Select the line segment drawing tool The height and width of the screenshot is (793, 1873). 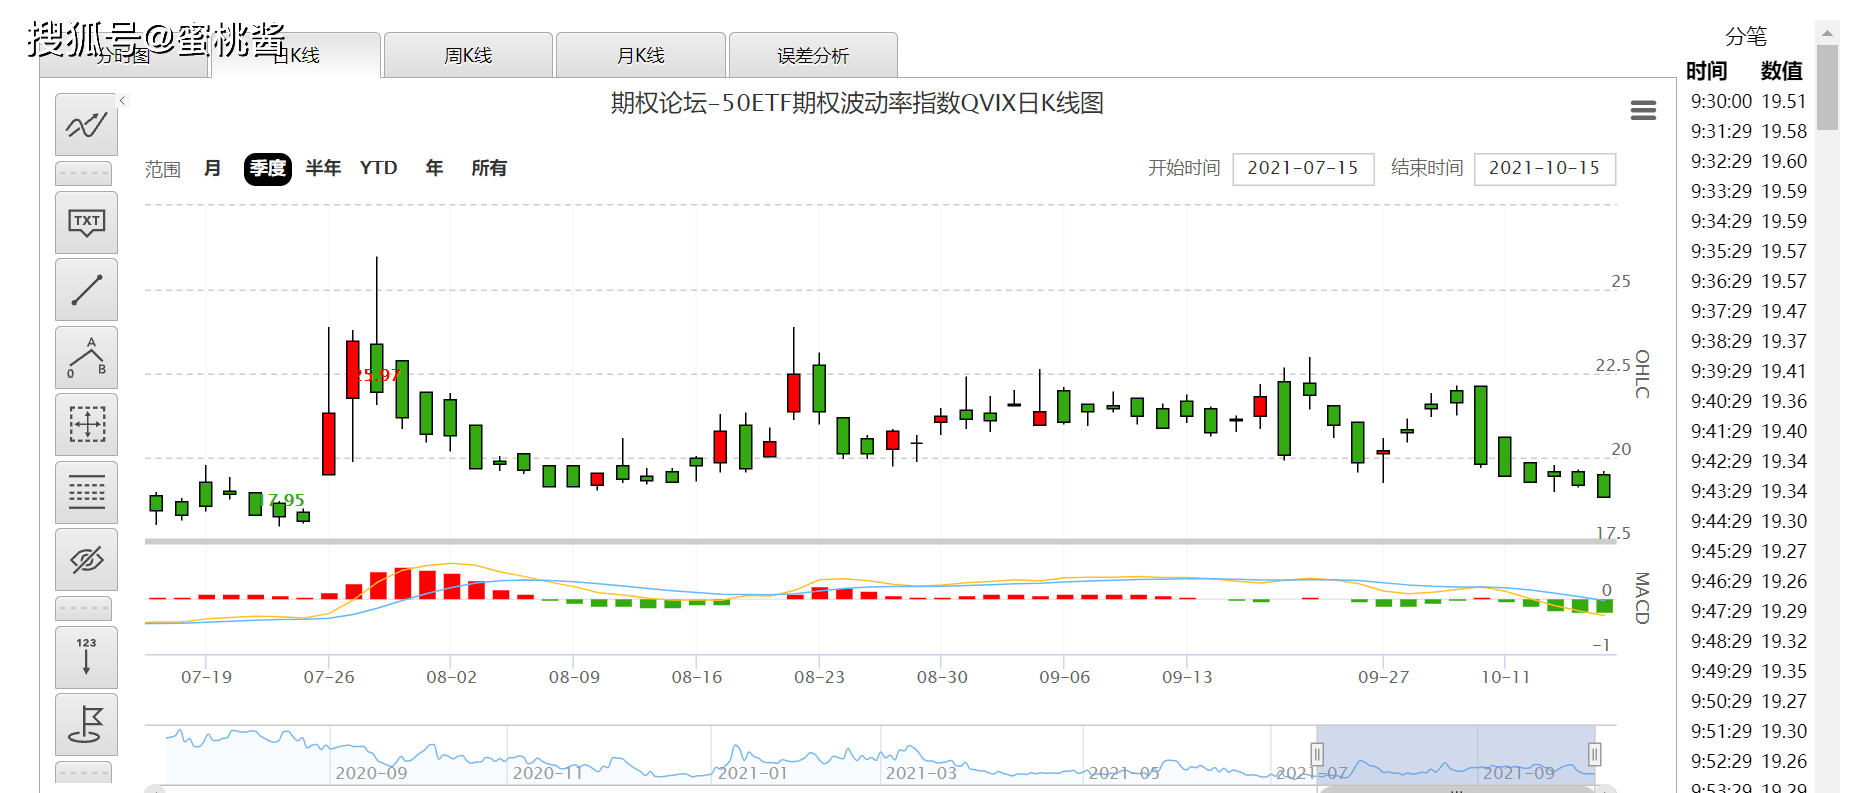[86, 290]
